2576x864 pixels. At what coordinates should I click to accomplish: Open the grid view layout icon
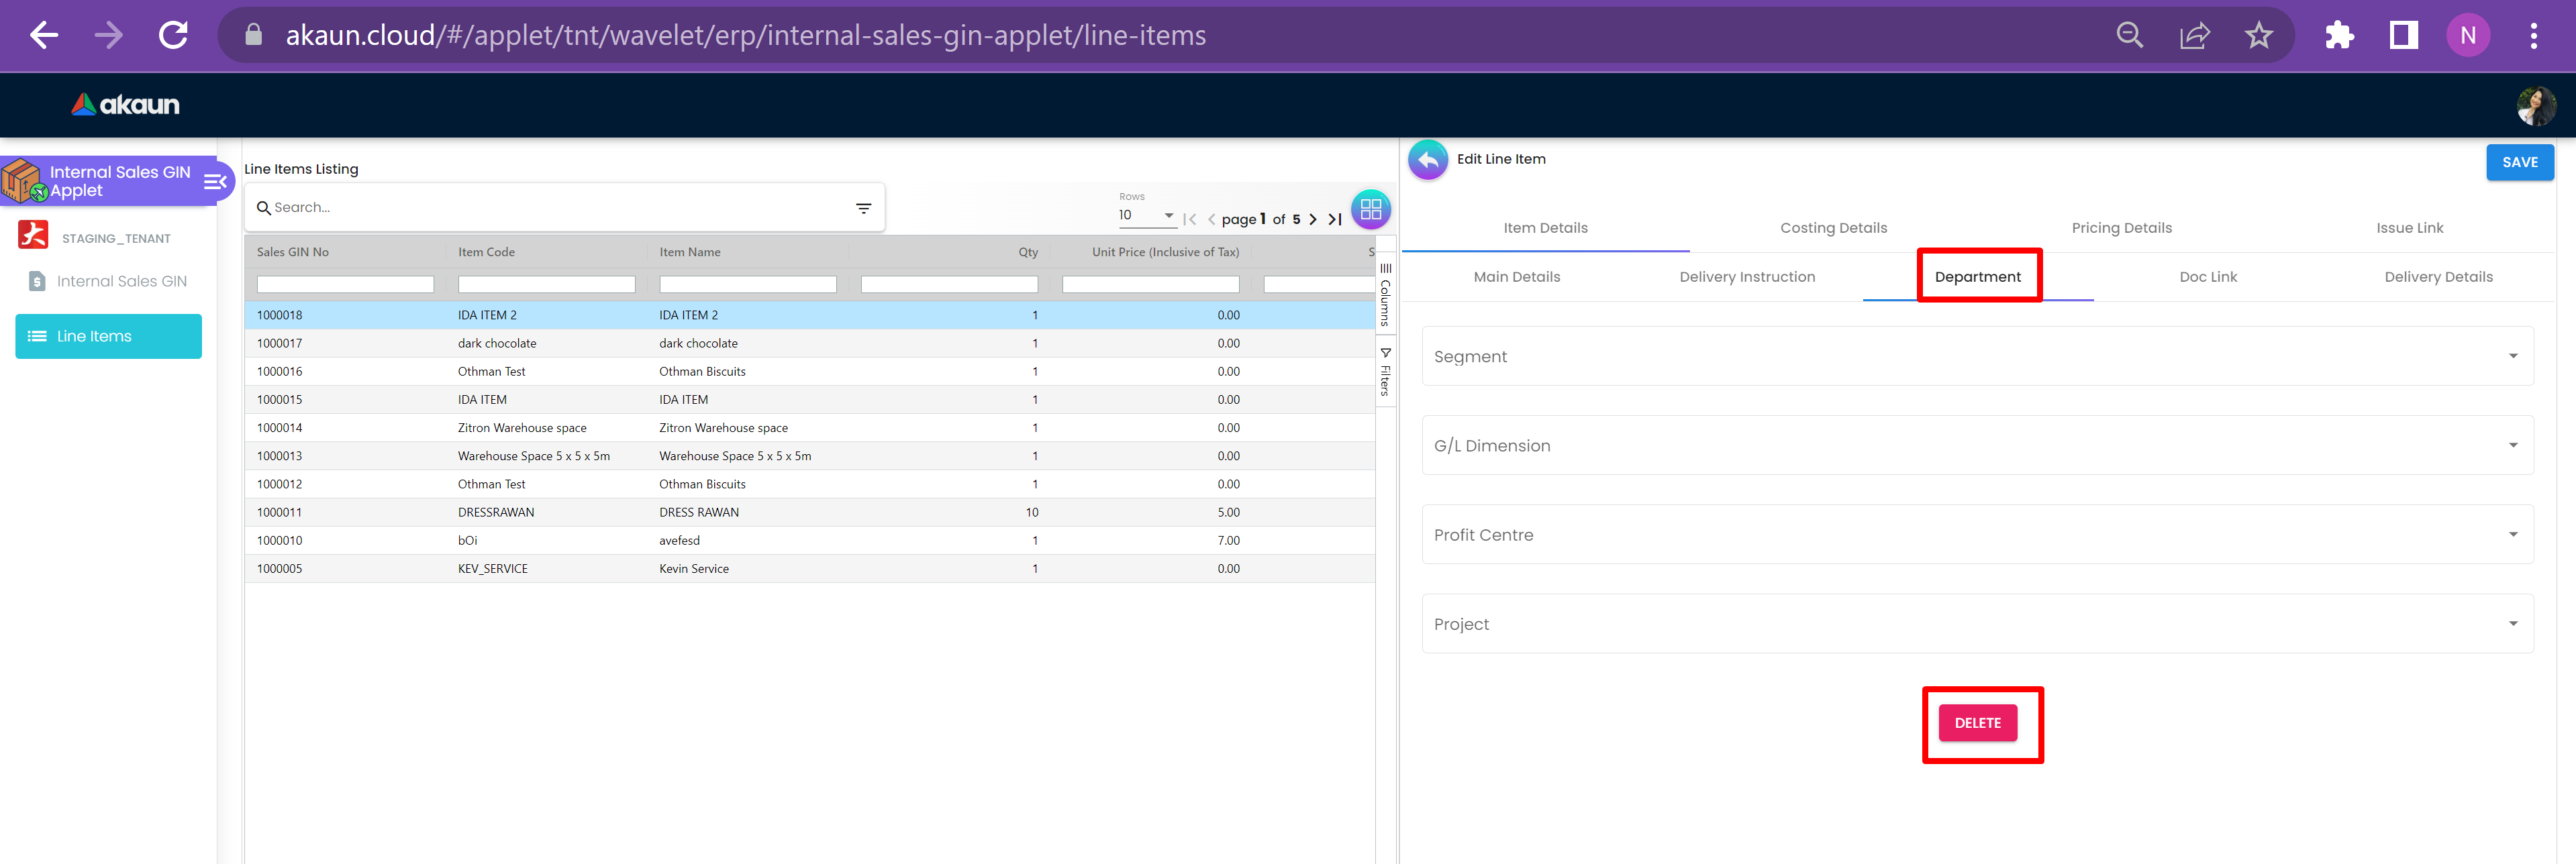[1370, 209]
